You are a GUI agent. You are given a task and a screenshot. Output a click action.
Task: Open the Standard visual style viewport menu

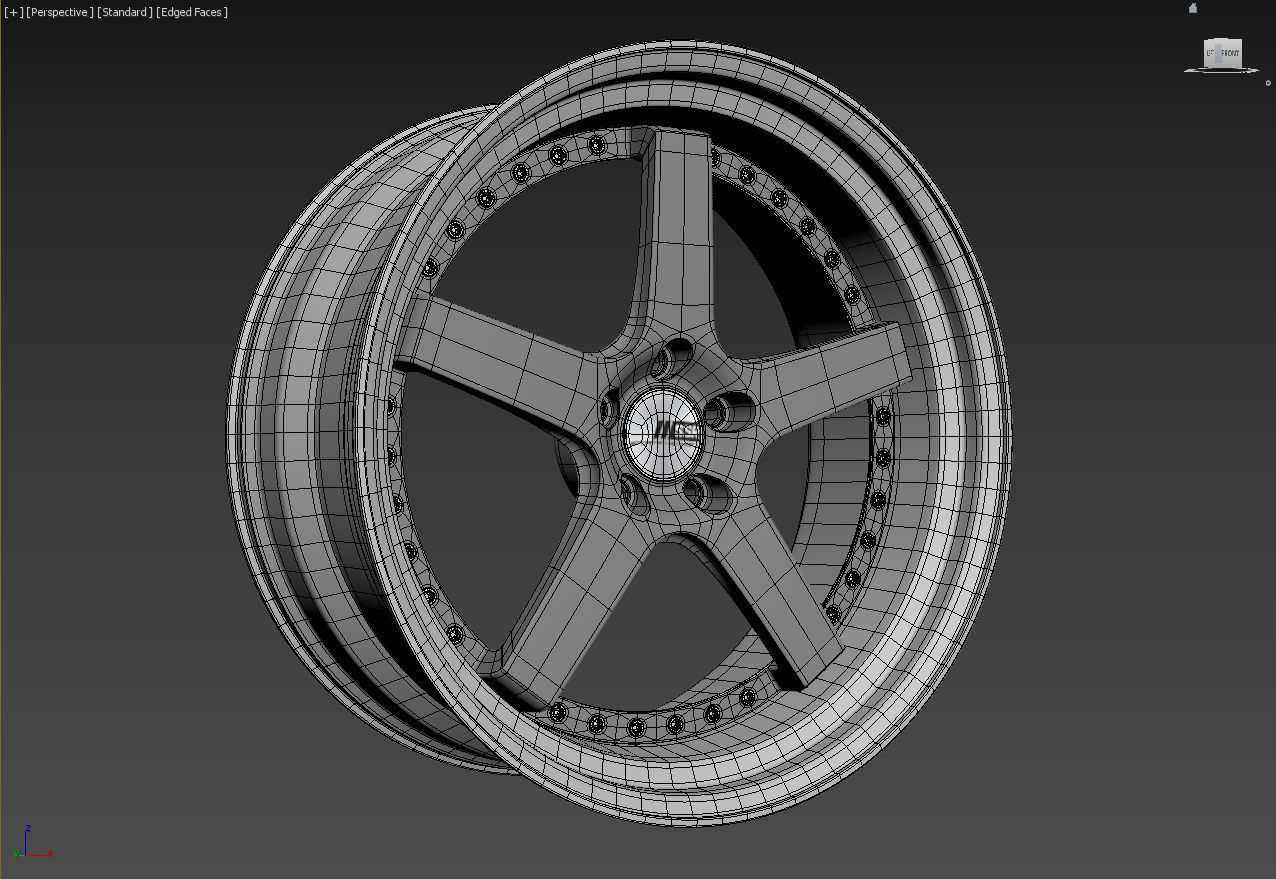pos(125,12)
